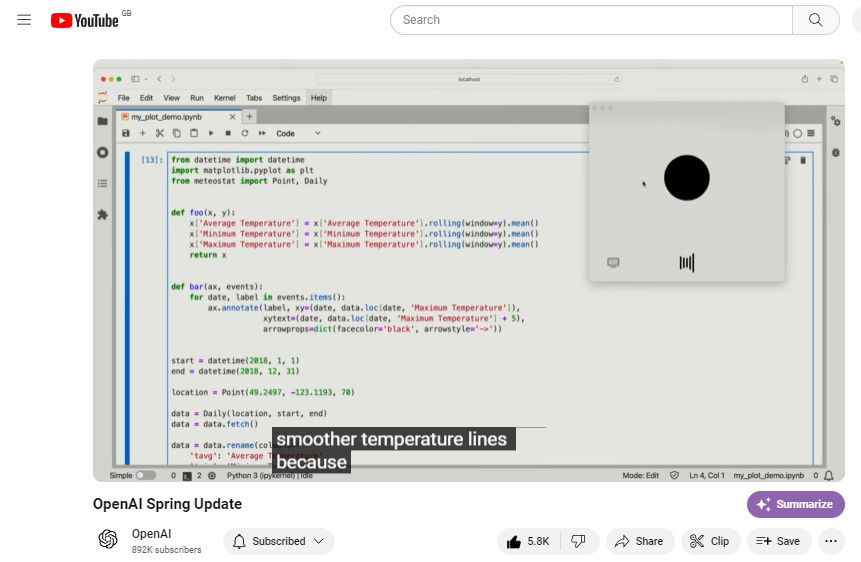Run the selected cell play icon
Screen dimensions: 861x562
click(x=211, y=133)
